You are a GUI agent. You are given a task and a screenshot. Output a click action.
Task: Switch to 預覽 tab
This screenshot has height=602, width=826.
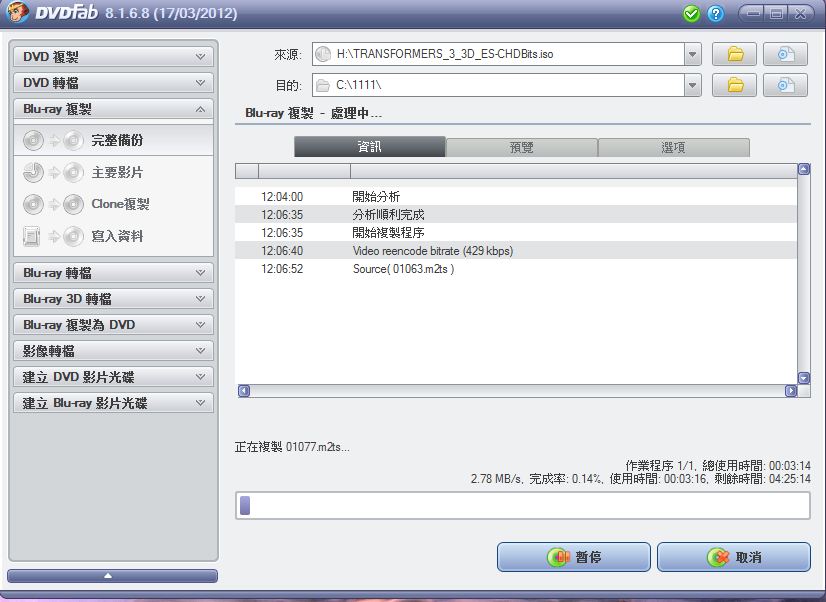click(x=522, y=147)
